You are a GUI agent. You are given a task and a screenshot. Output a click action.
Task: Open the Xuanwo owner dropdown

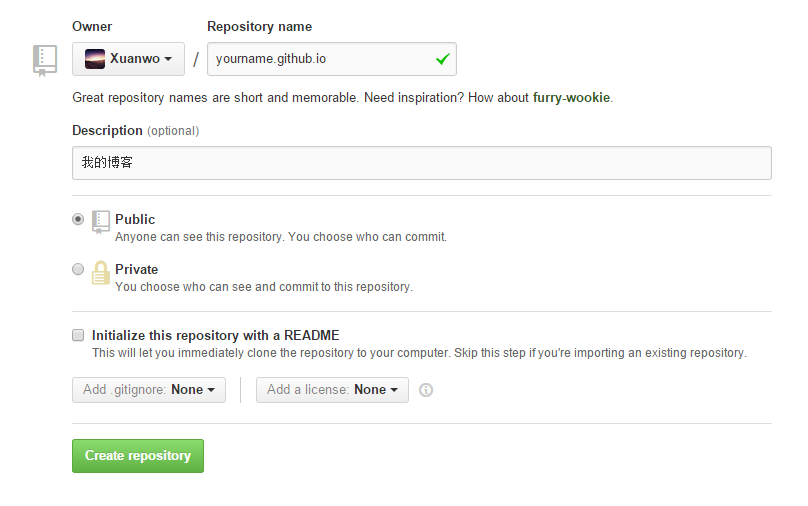click(x=128, y=59)
